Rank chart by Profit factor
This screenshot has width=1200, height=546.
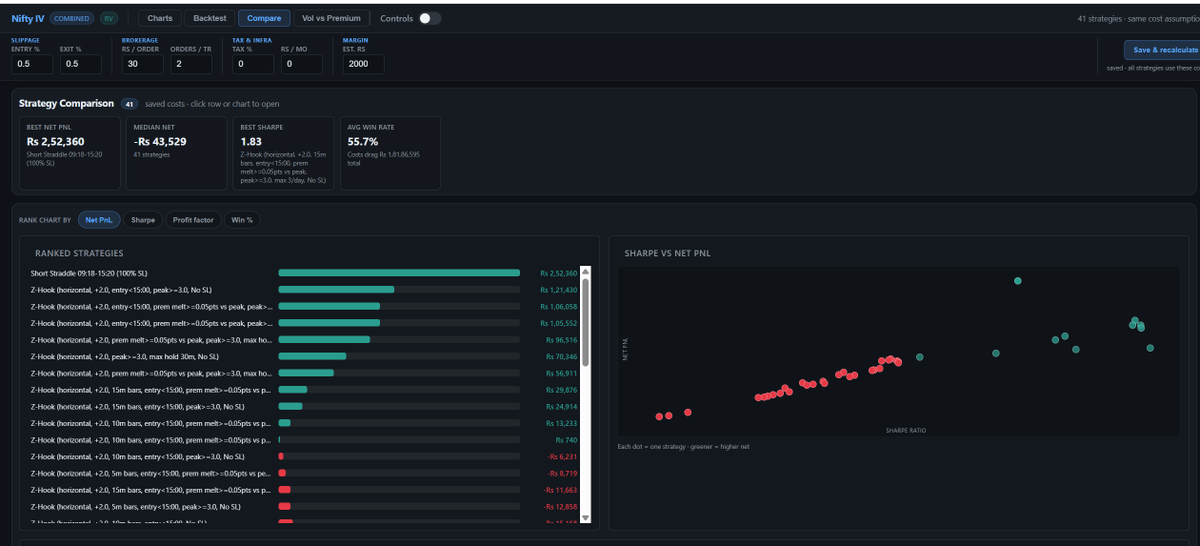193,220
